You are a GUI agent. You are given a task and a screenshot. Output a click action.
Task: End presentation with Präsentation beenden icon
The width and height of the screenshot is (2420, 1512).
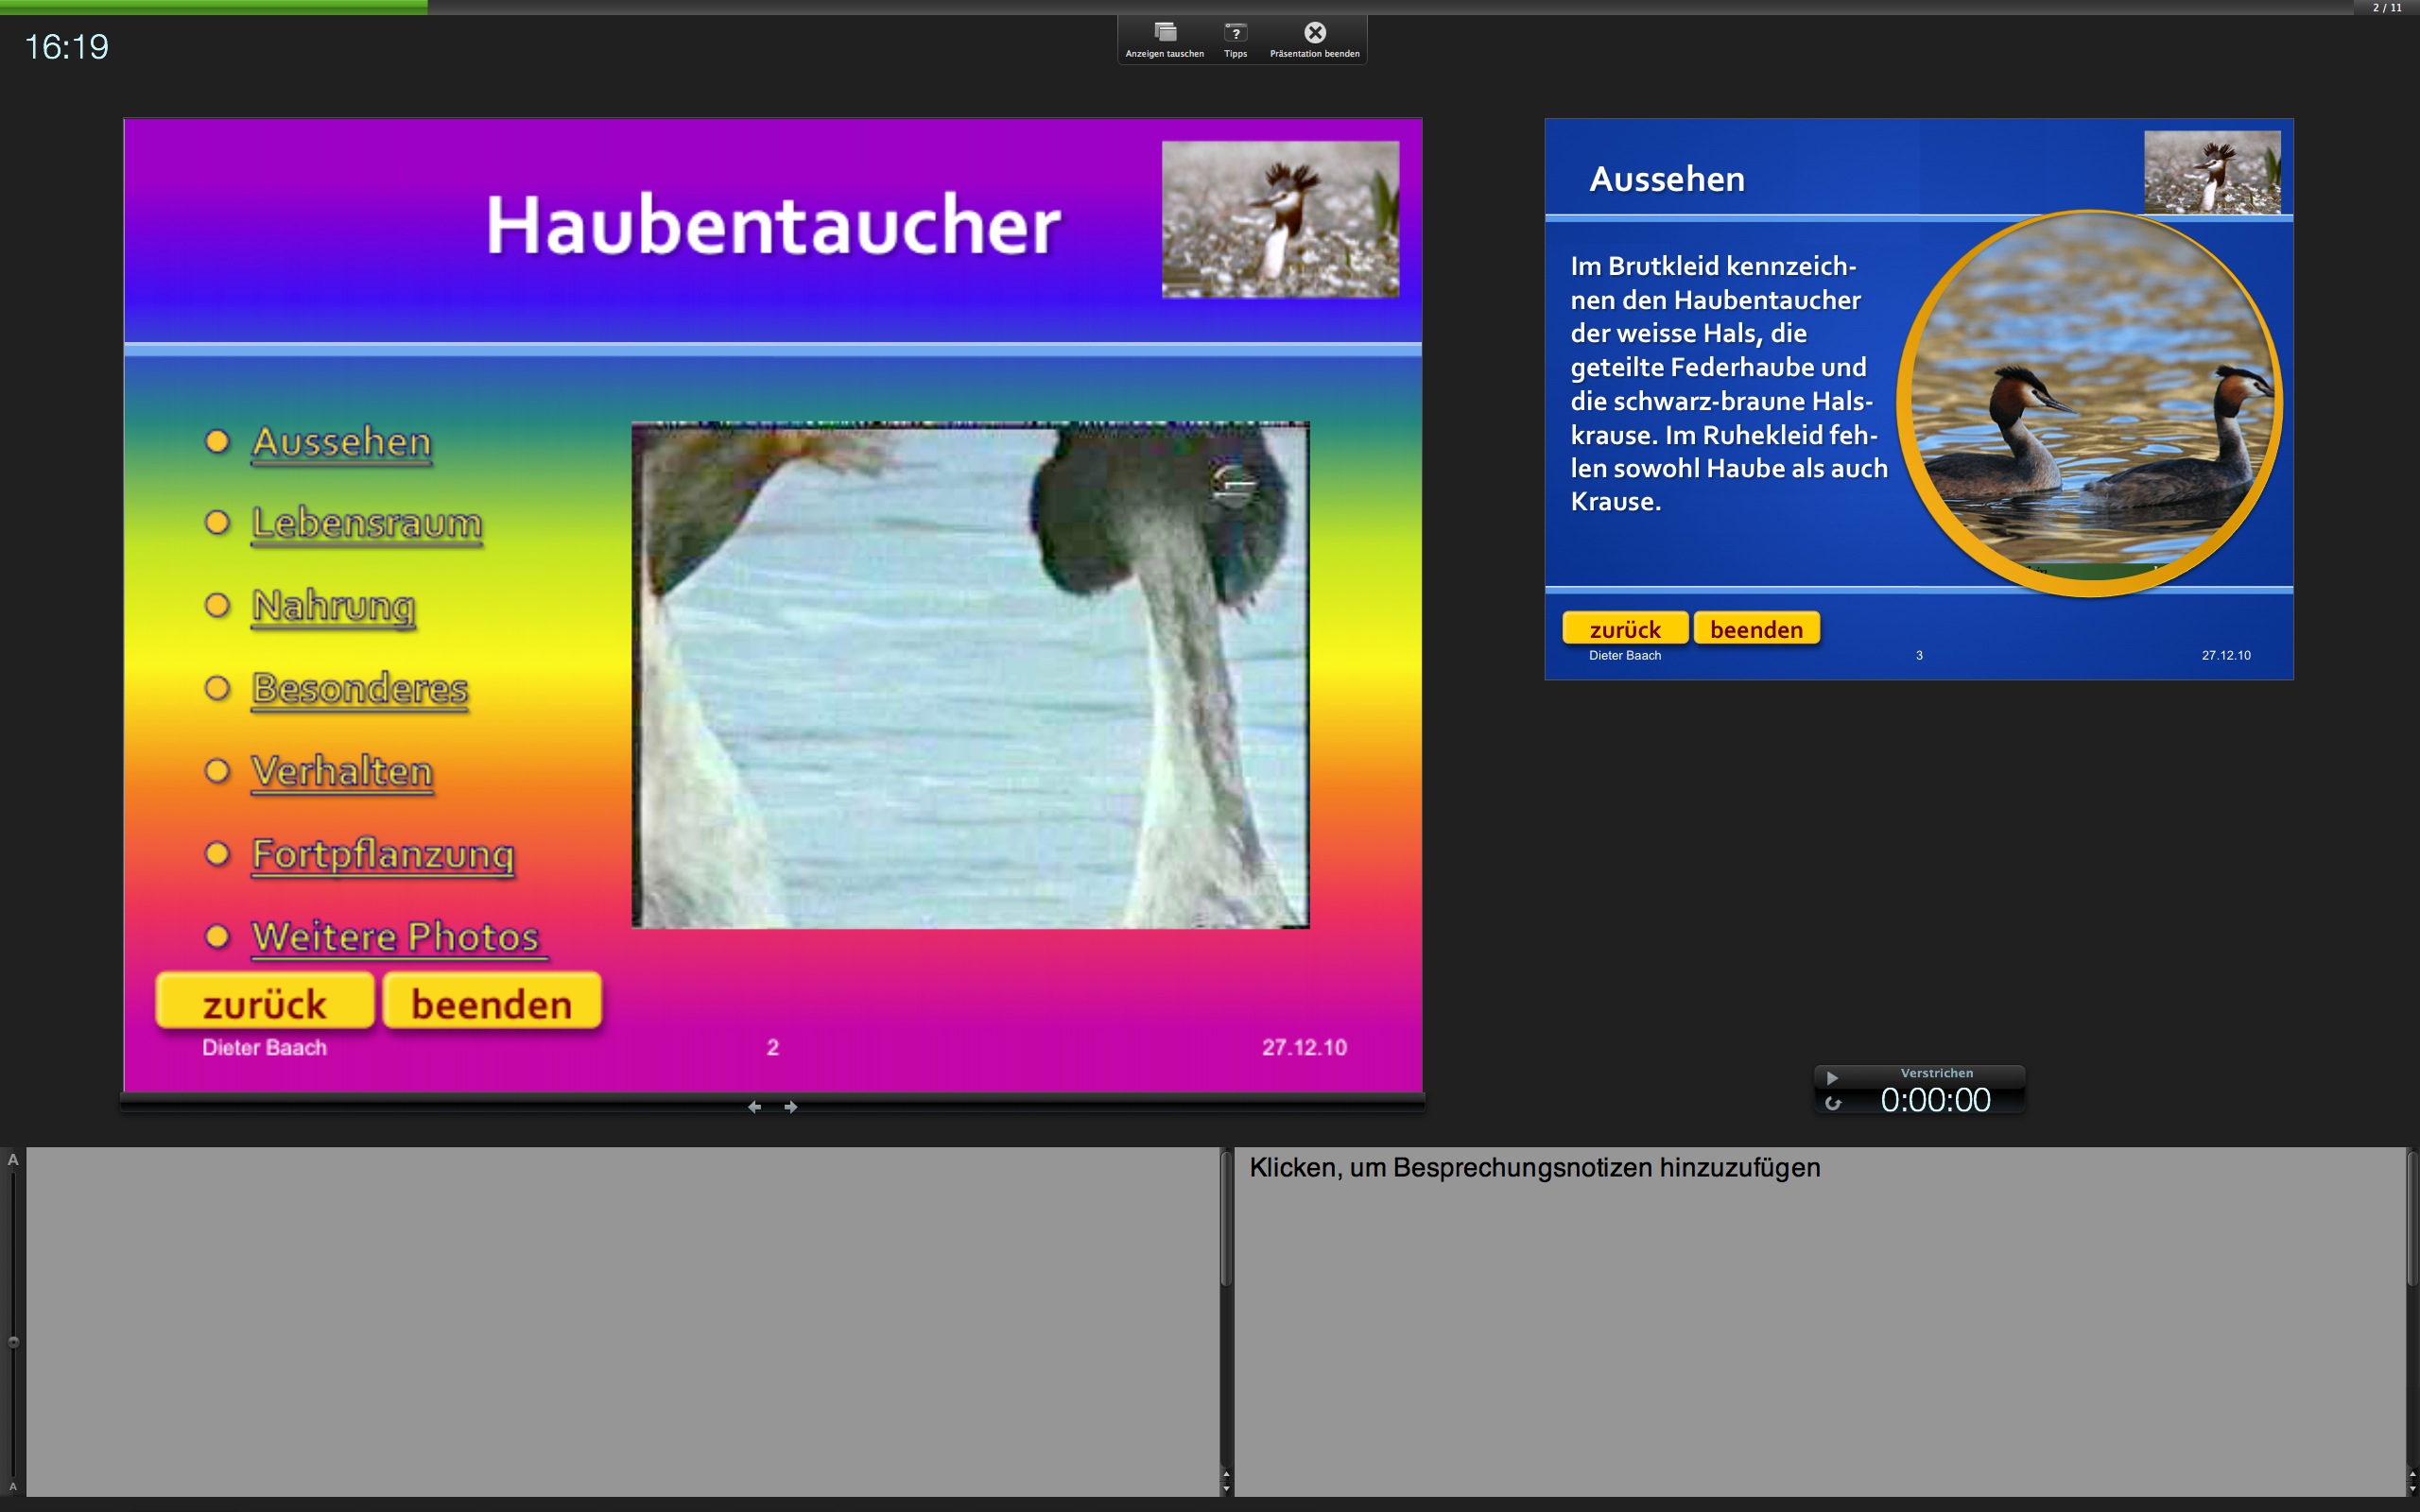1314,33
